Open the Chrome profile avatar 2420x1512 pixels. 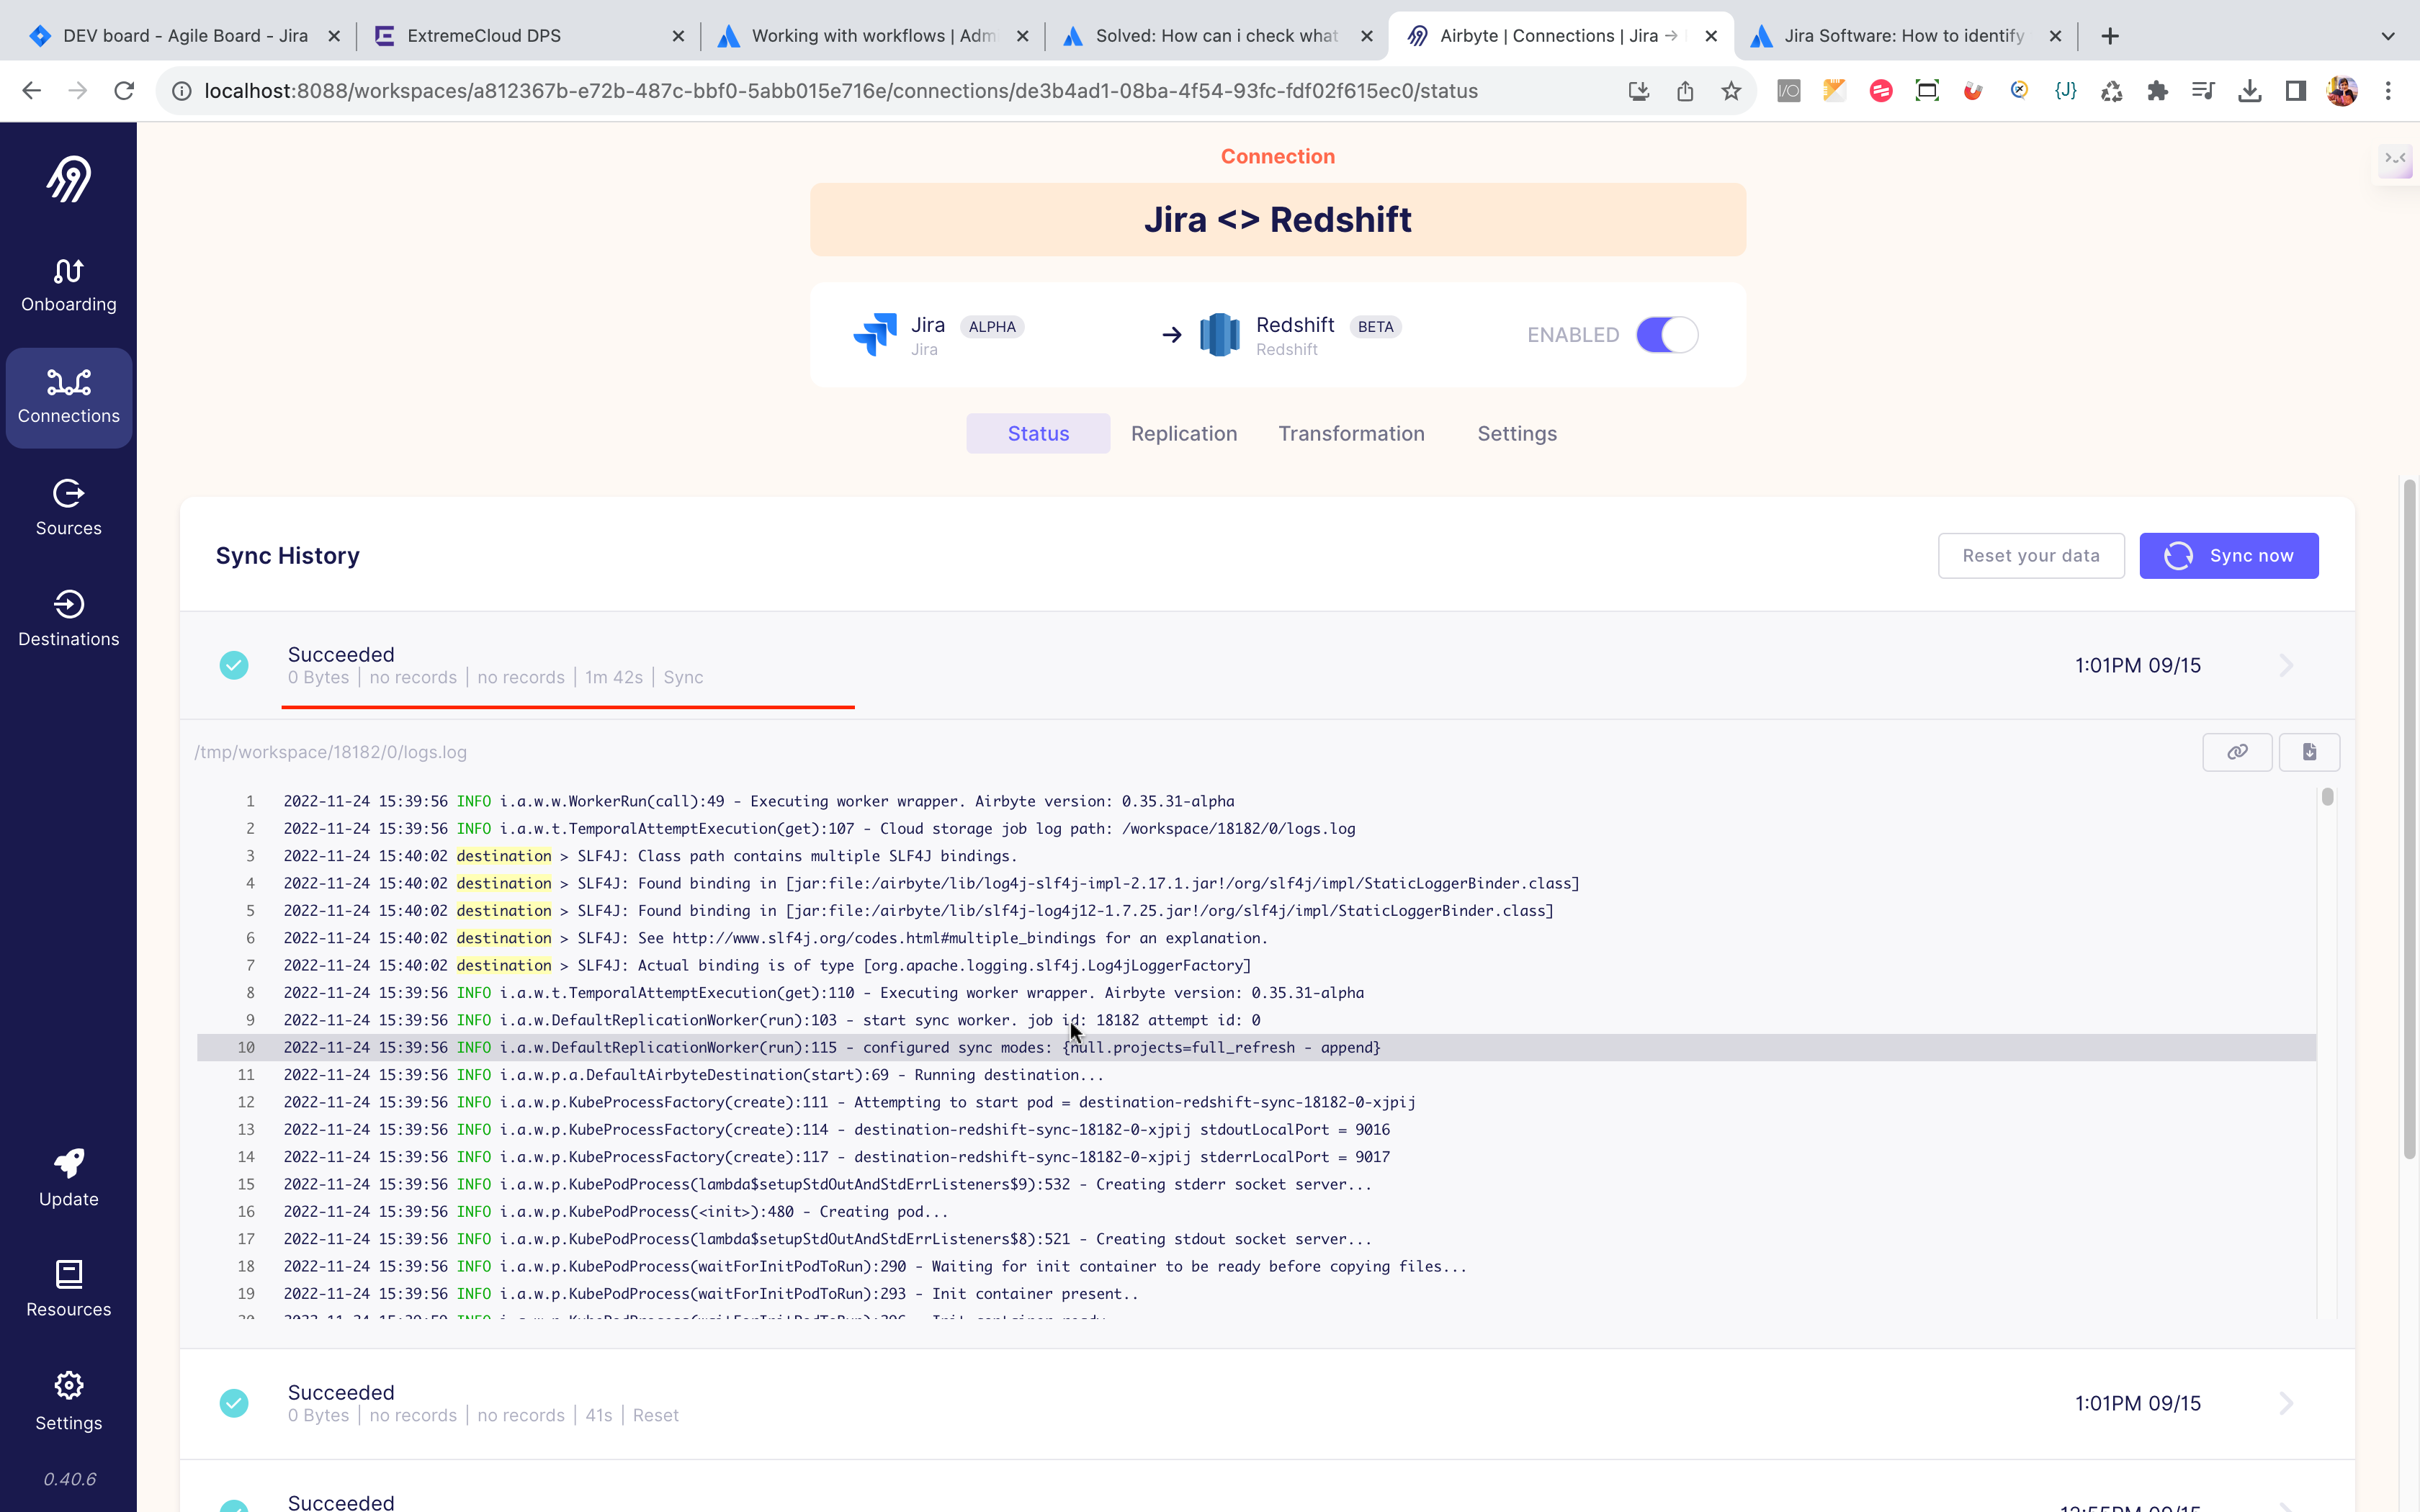(x=2342, y=91)
